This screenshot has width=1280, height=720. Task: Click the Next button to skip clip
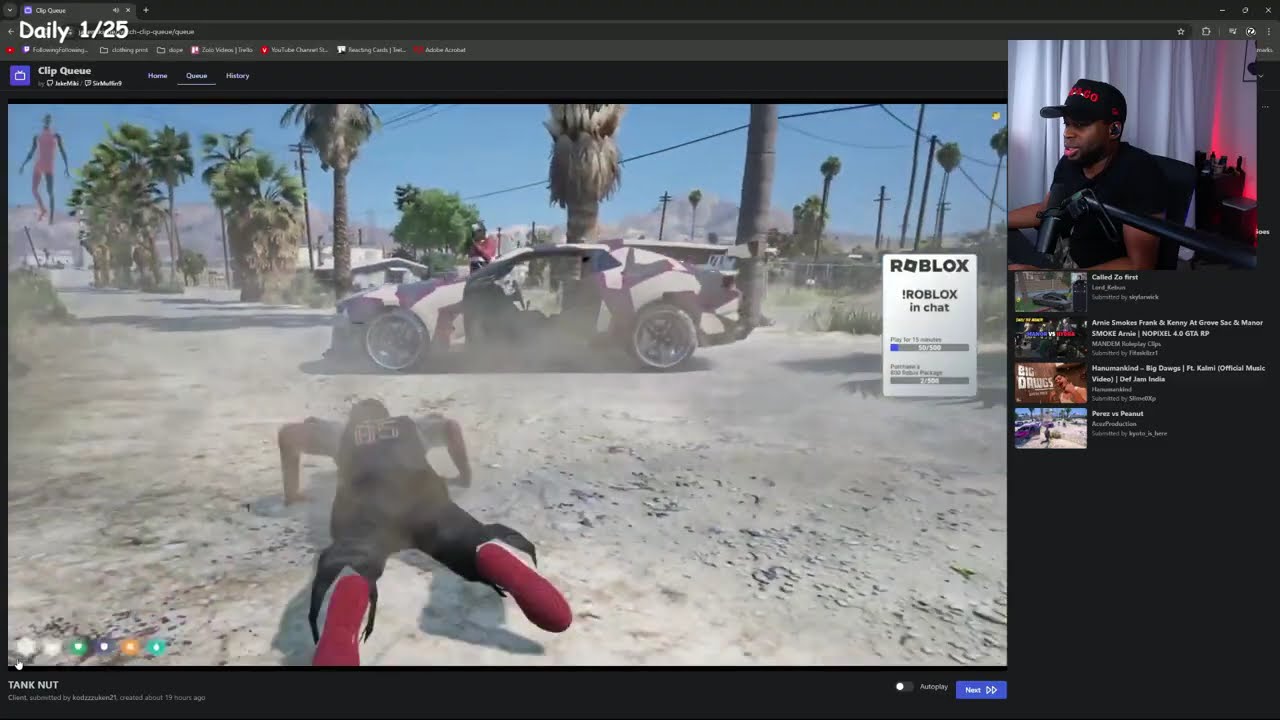pyautogui.click(x=980, y=689)
